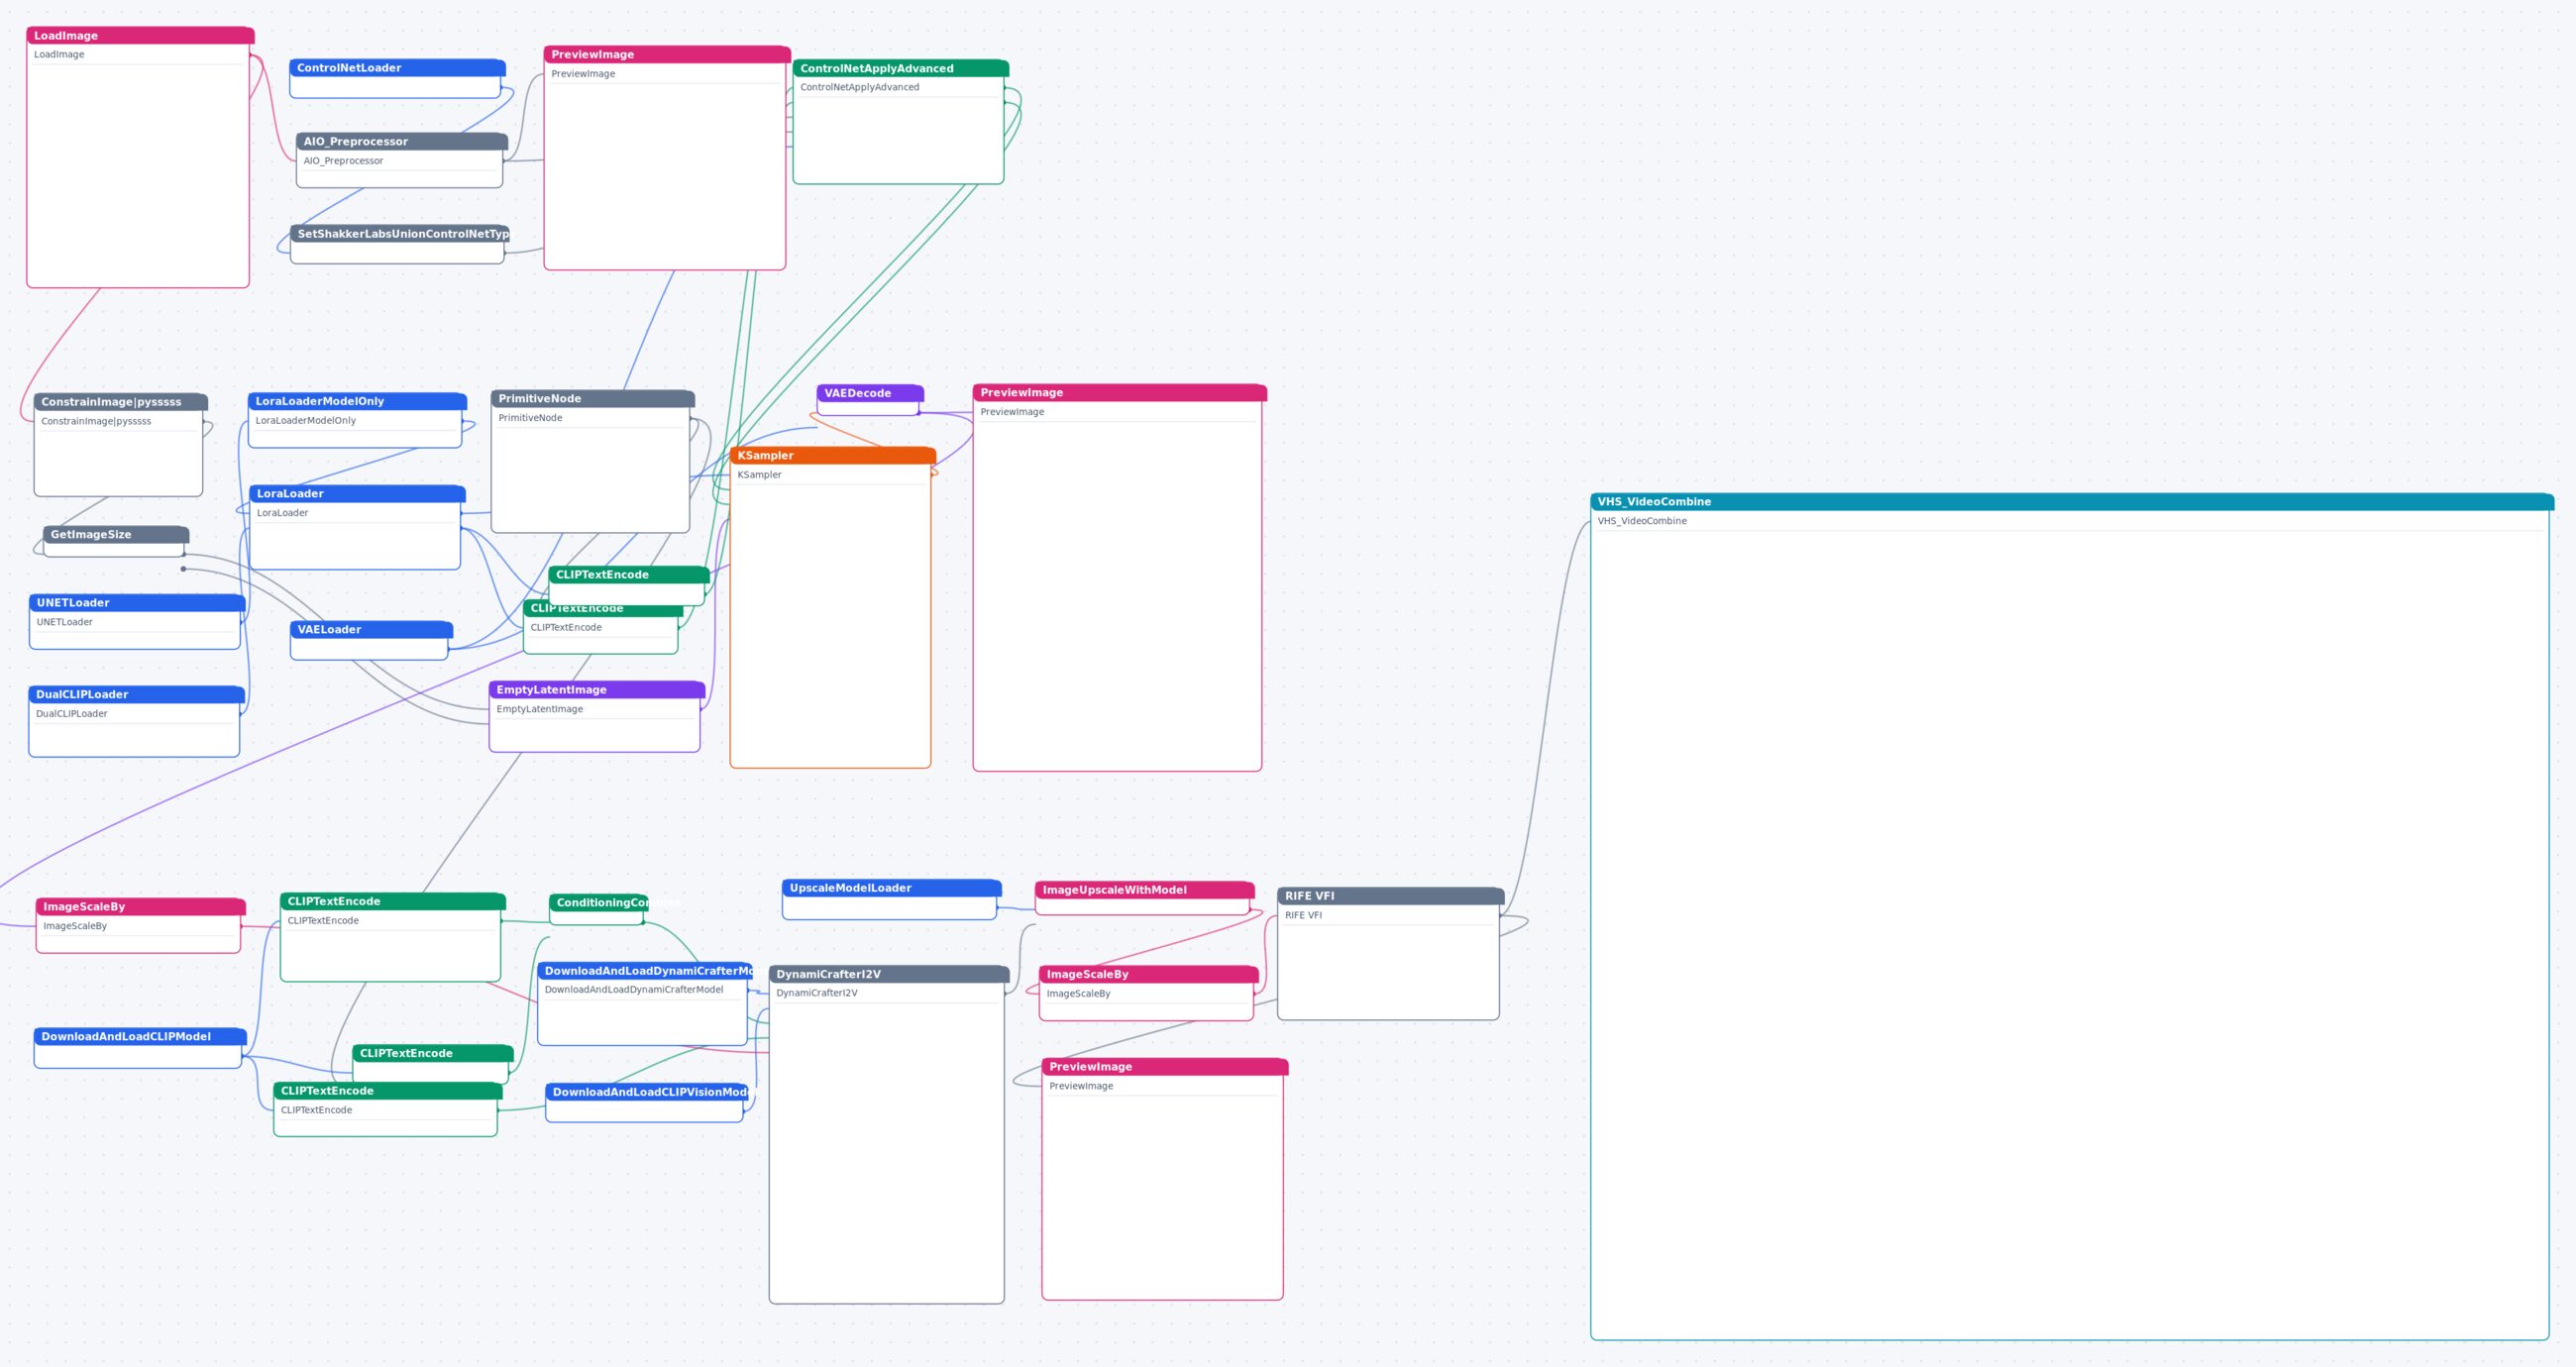Select the UpscaleModelLoader node header
Viewport: 2576px width, 1367px height.
891,888
